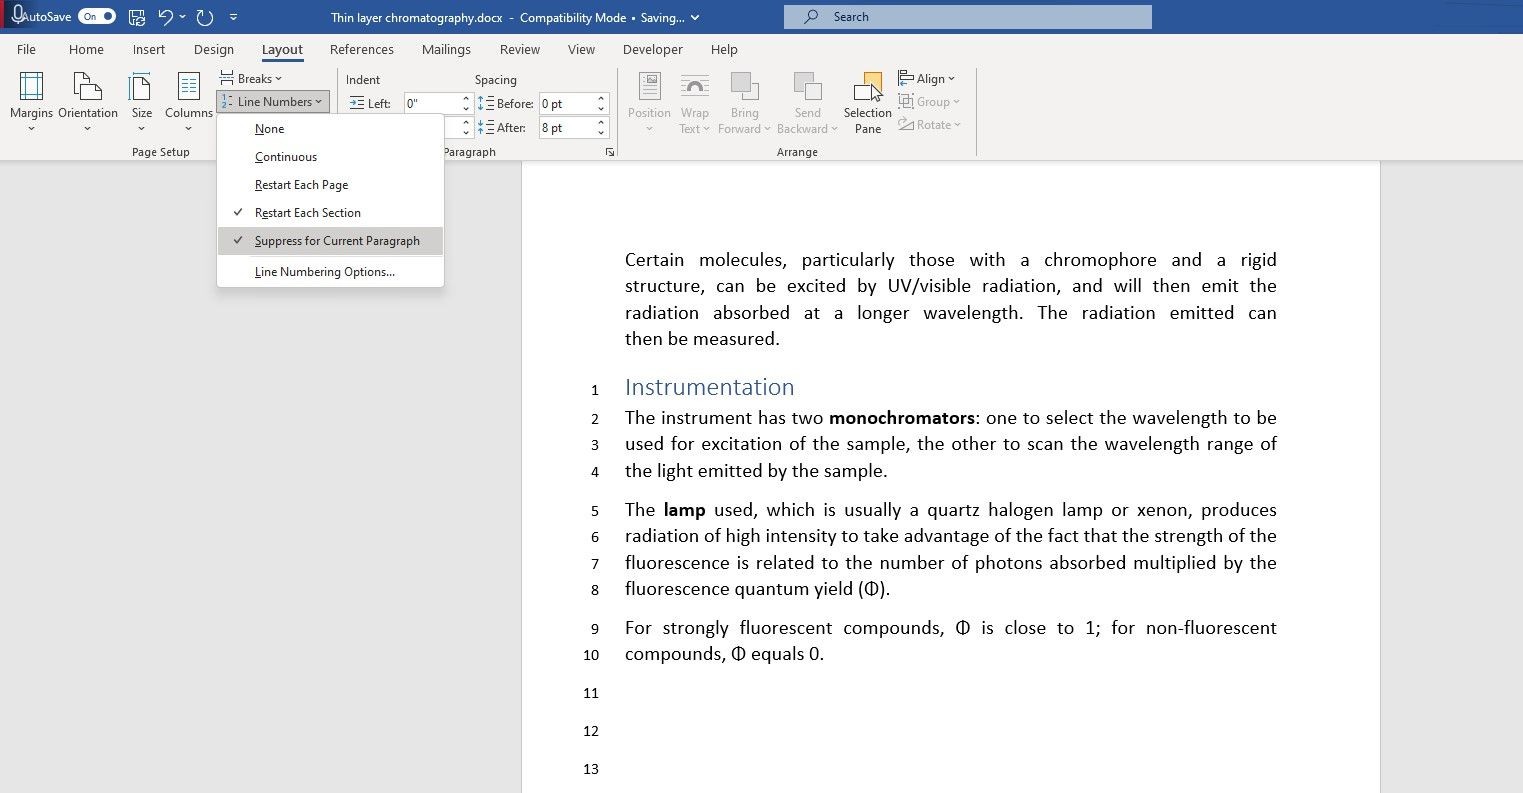Toggle Restart Each Section option

[330, 213]
